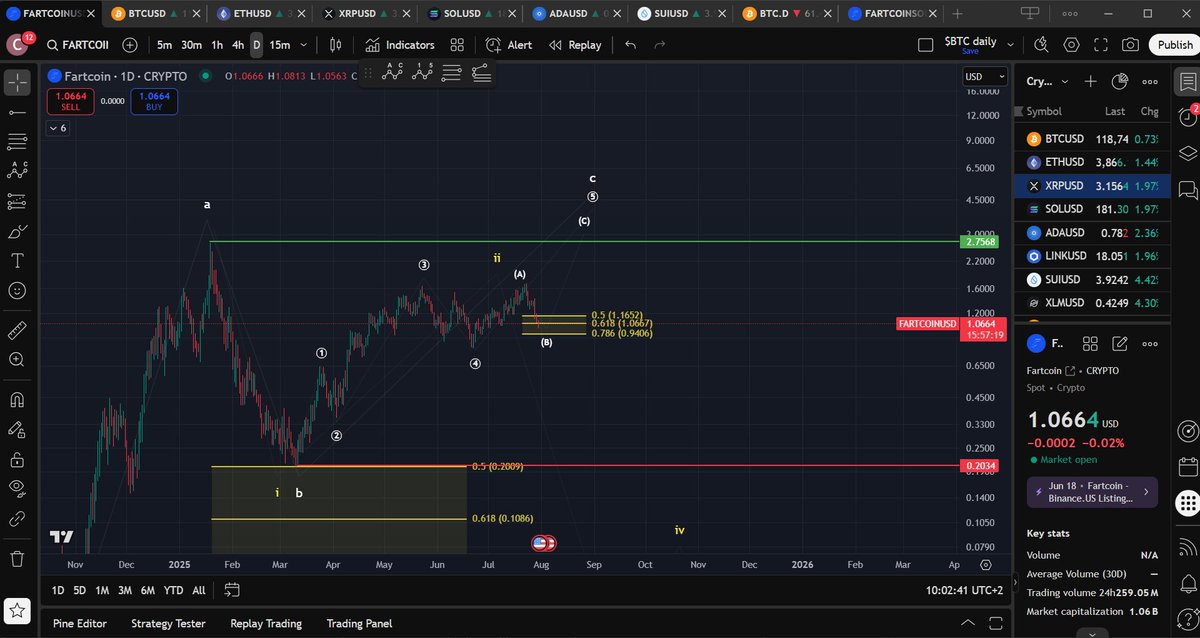The image size is (1200, 638).
Task: Expand the collapsed indicators legend 6
Action: [57, 128]
